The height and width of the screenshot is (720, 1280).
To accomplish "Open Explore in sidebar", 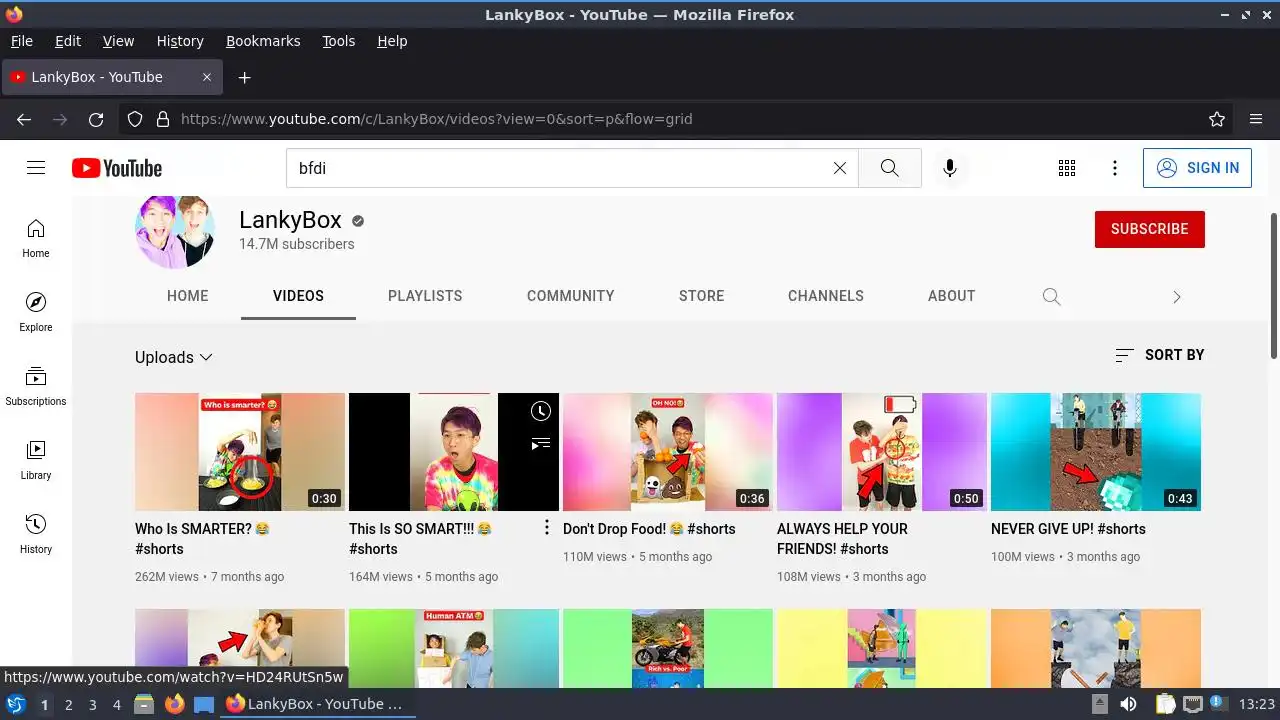I will point(36,312).
